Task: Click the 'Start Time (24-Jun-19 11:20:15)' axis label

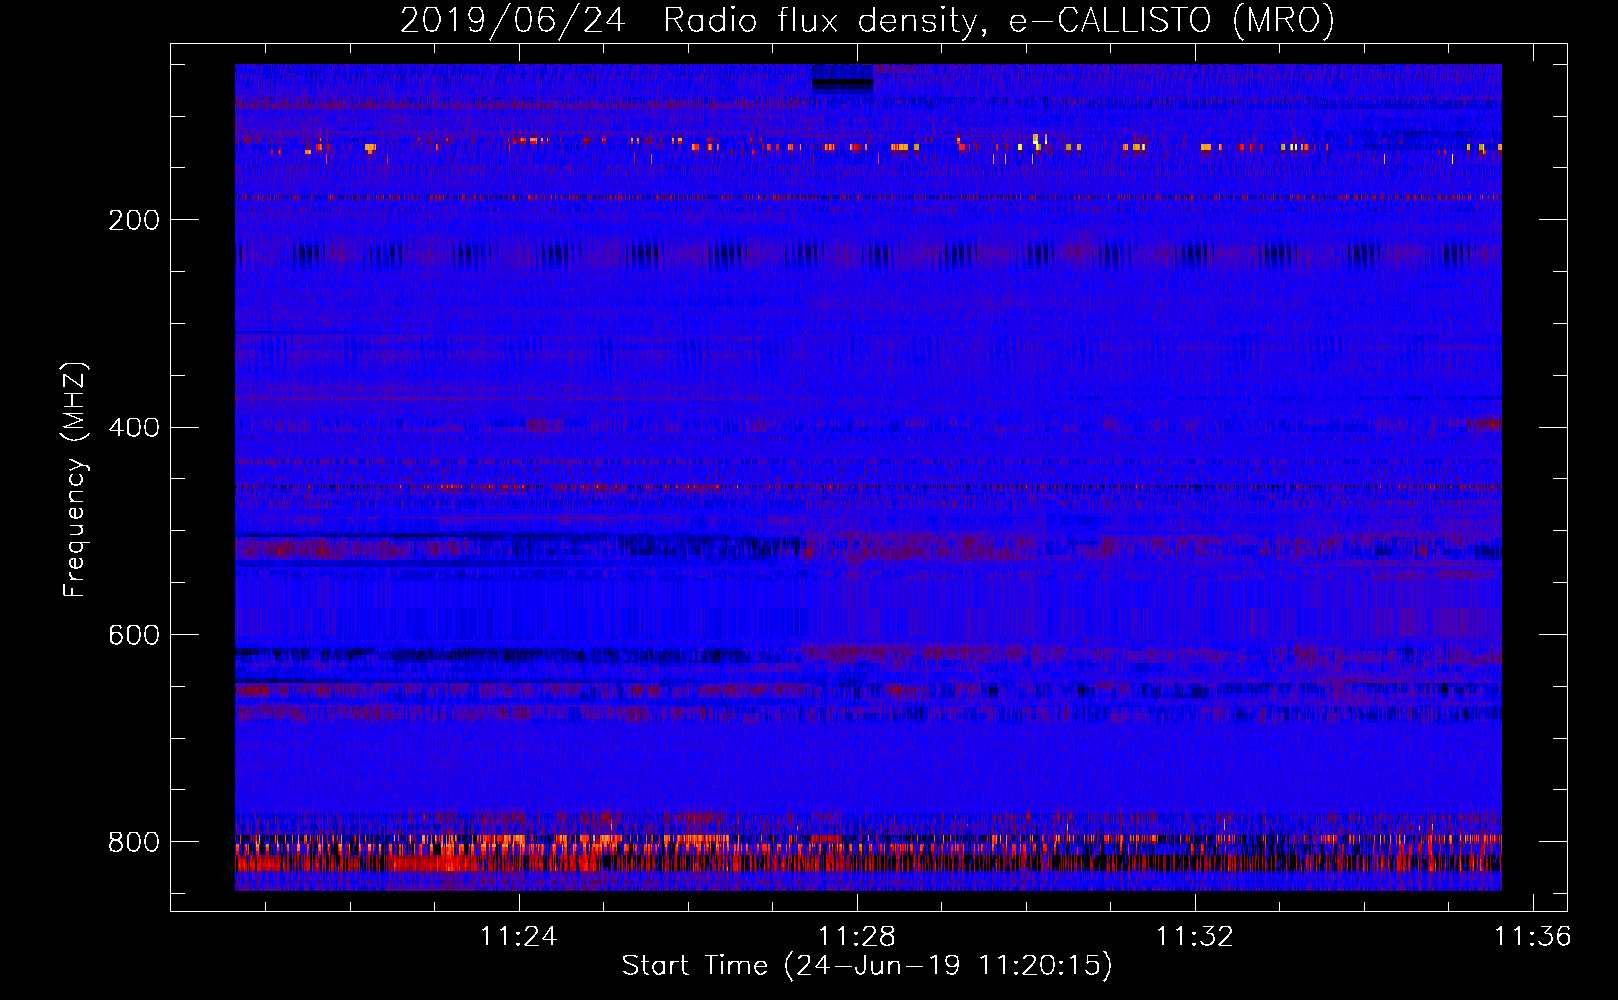Action: tap(867, 966)
